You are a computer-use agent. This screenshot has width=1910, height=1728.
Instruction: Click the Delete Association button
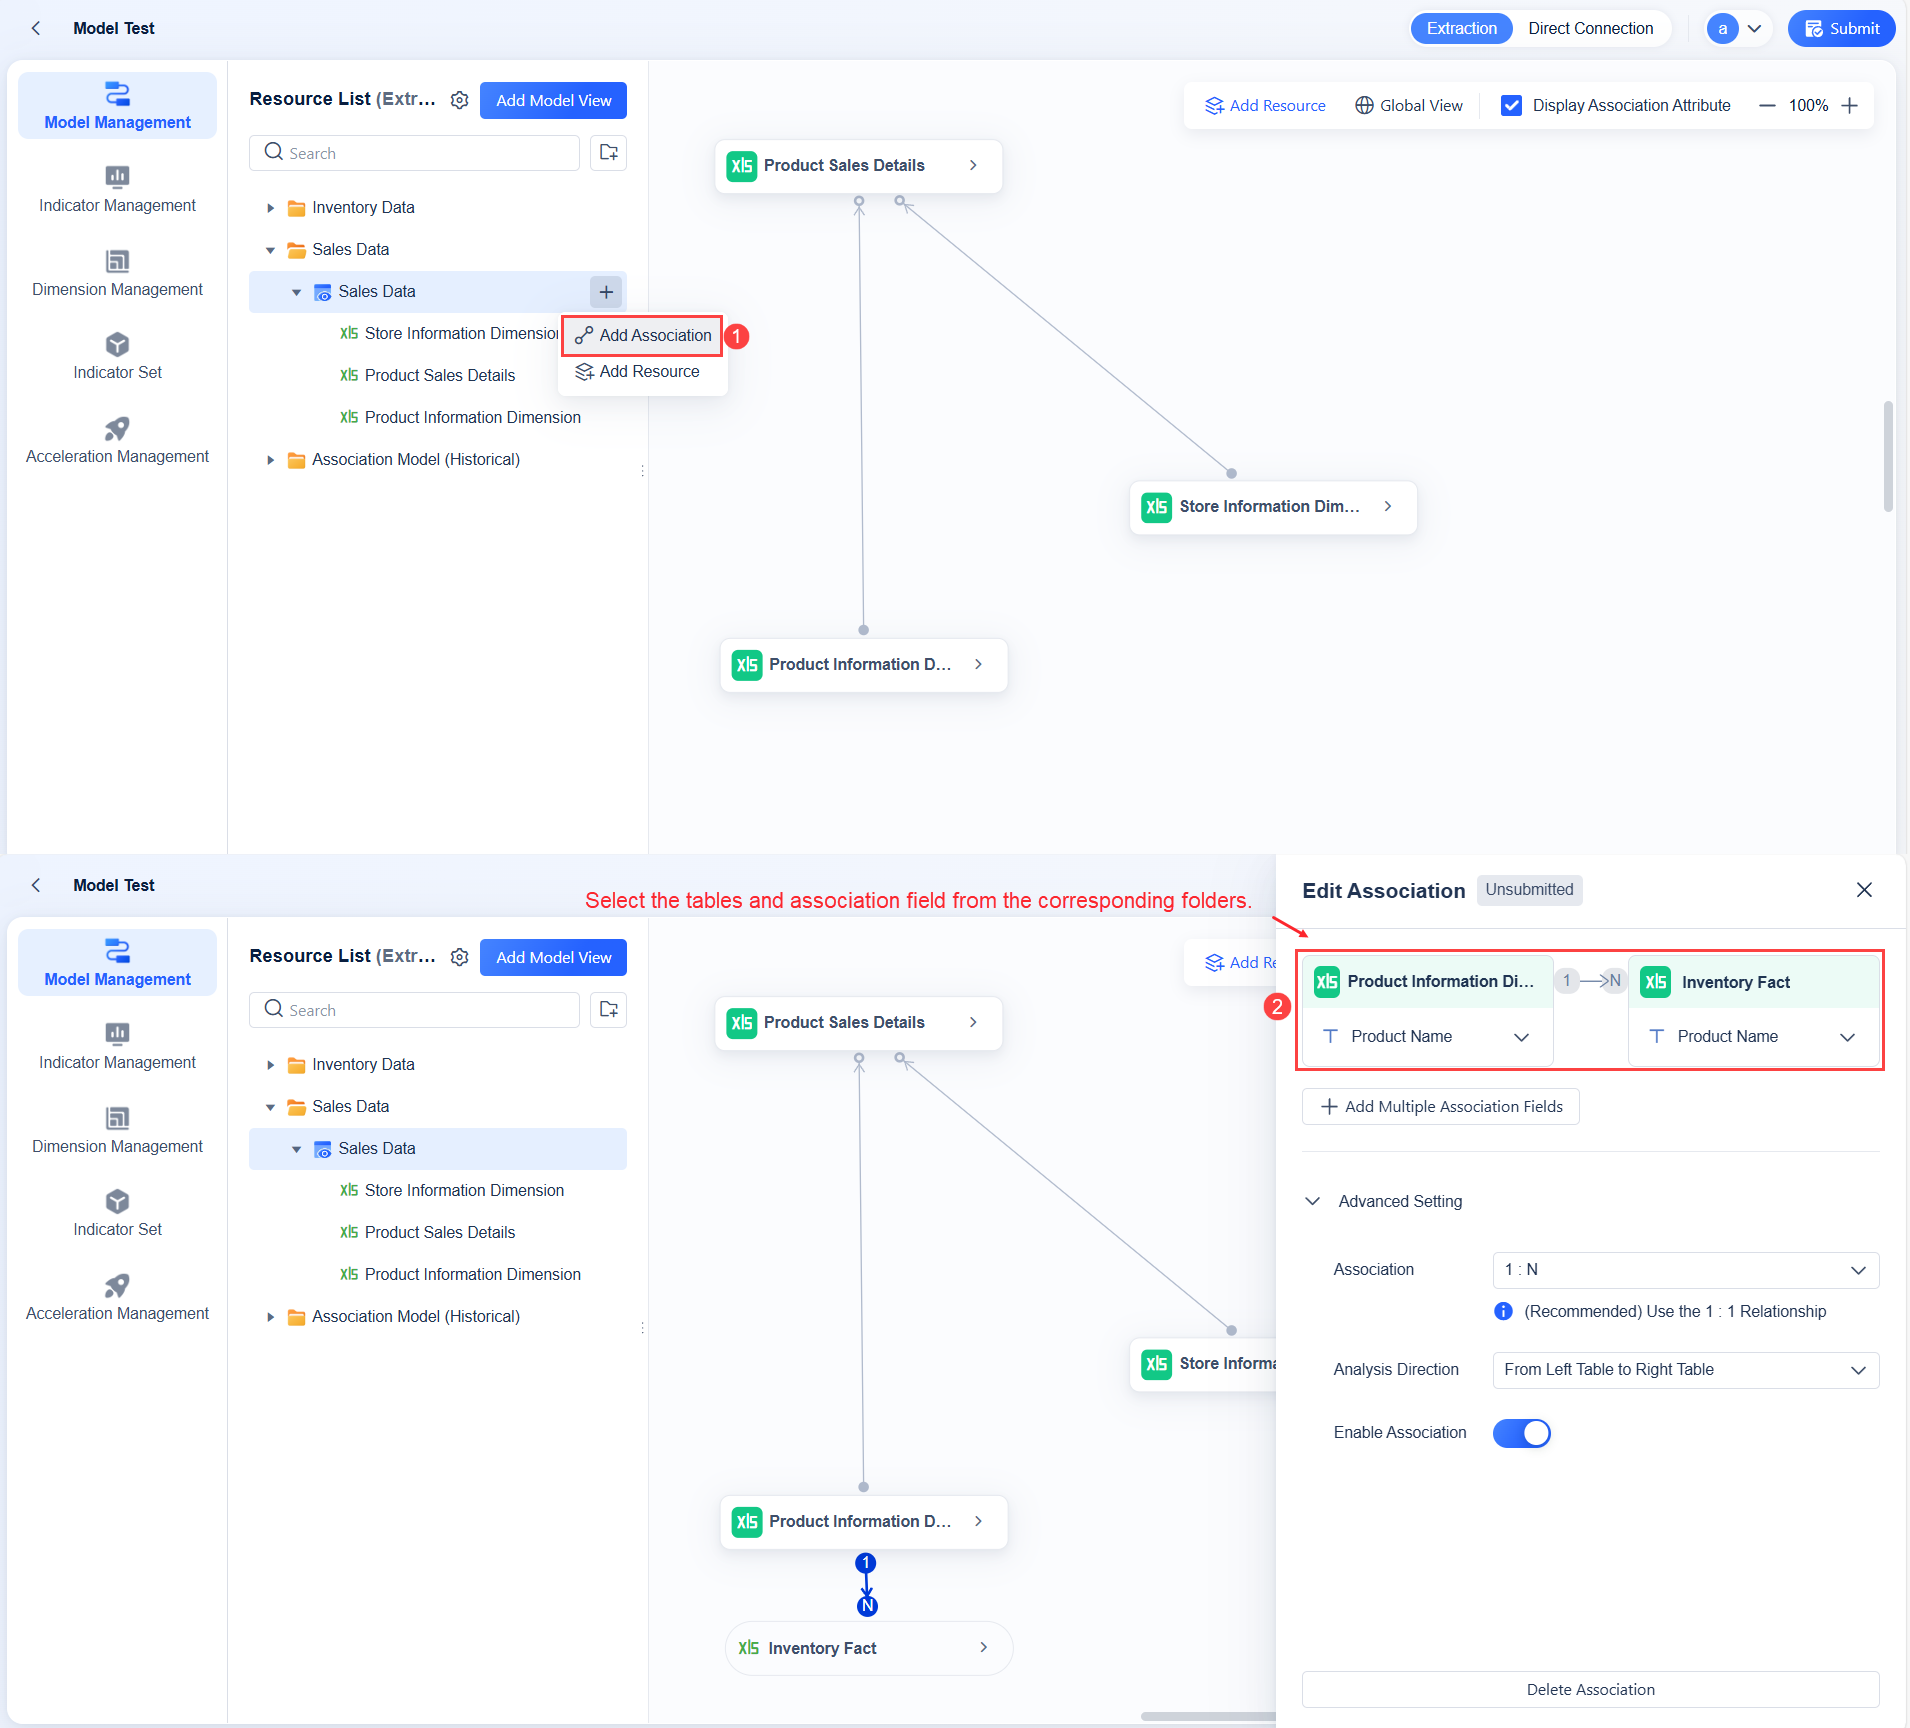pos(1590,1689)
